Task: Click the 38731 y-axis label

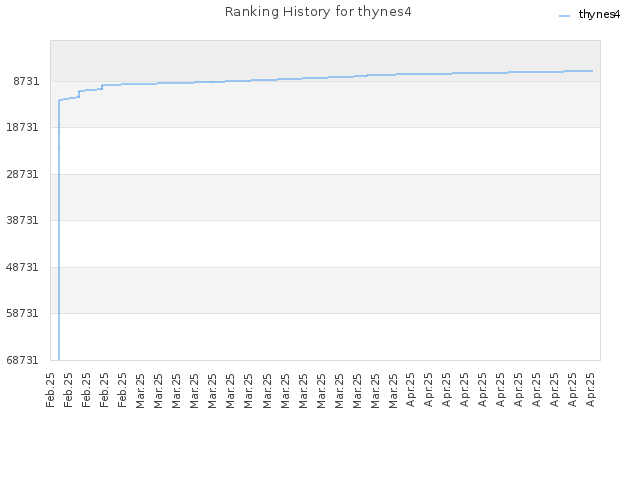Action: (x=22, y=220)
